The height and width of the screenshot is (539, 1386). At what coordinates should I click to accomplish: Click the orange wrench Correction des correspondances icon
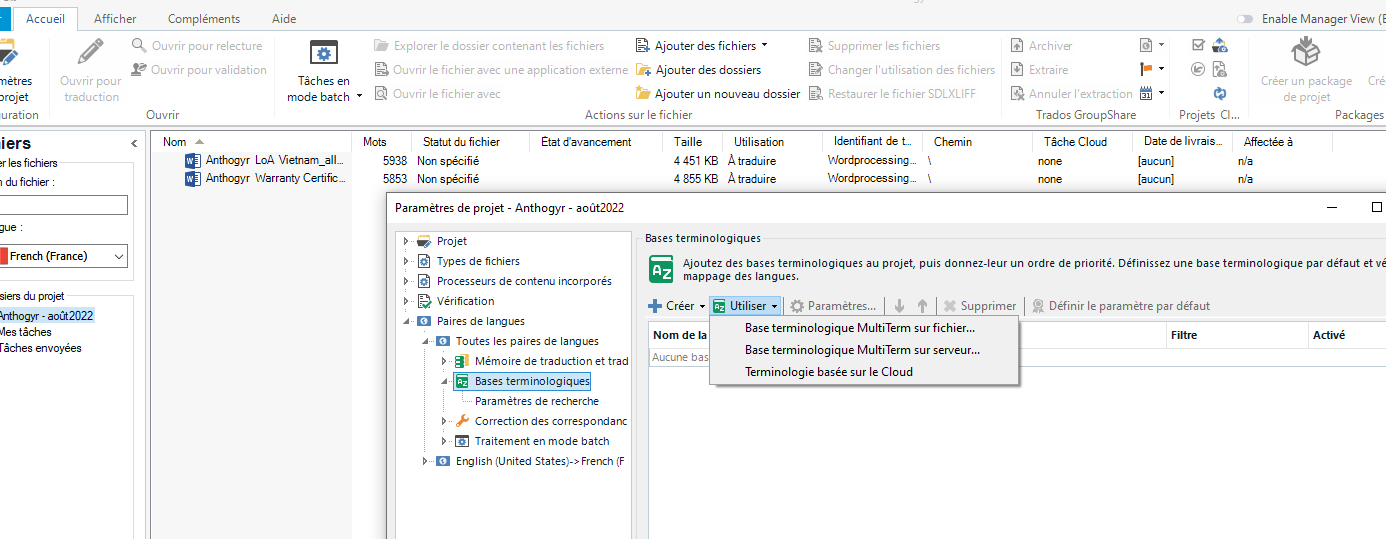pos(462,421)
